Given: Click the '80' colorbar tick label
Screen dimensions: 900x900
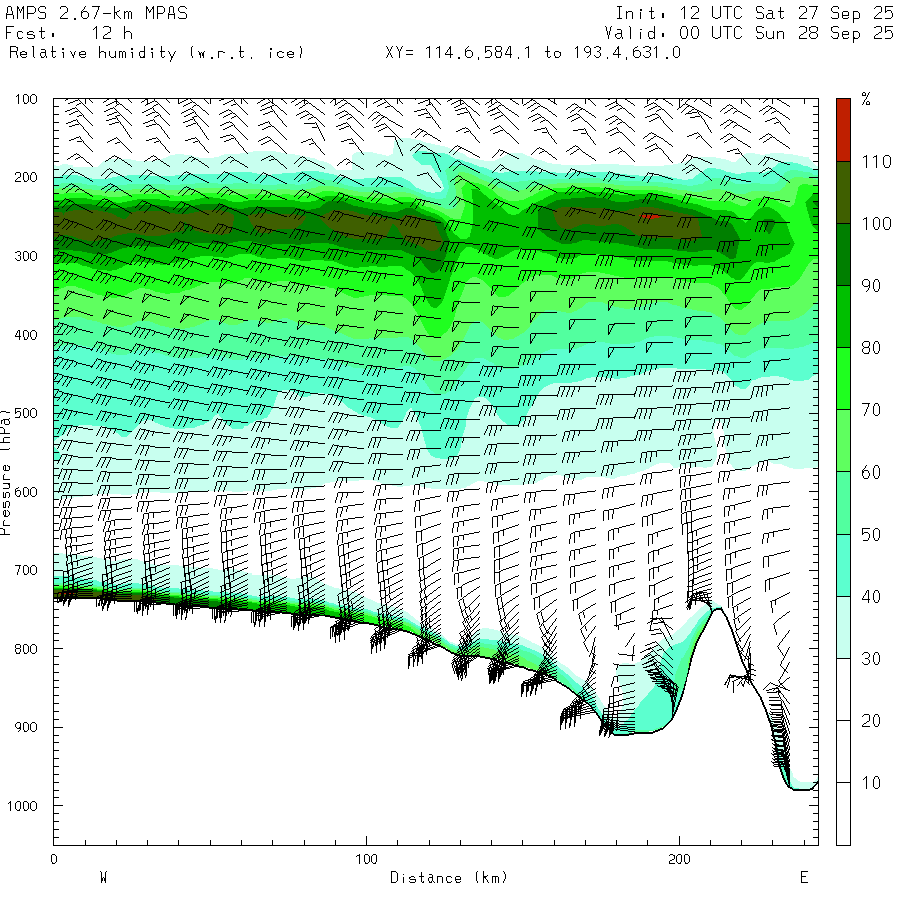Looking at the screenshot, I should click(x=871, y=347).
